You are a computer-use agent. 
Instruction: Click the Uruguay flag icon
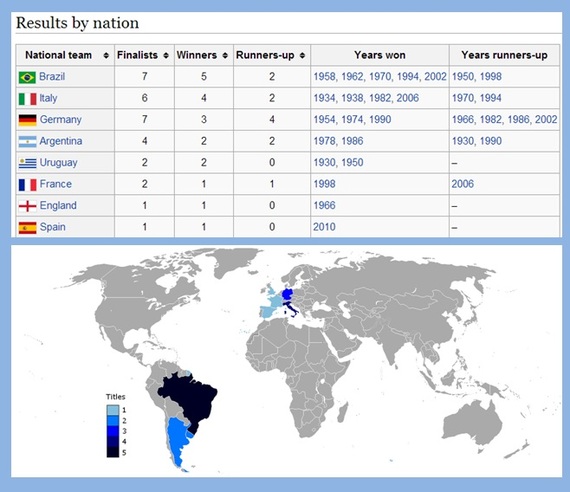pyautogui.click(x=27, y=163)
